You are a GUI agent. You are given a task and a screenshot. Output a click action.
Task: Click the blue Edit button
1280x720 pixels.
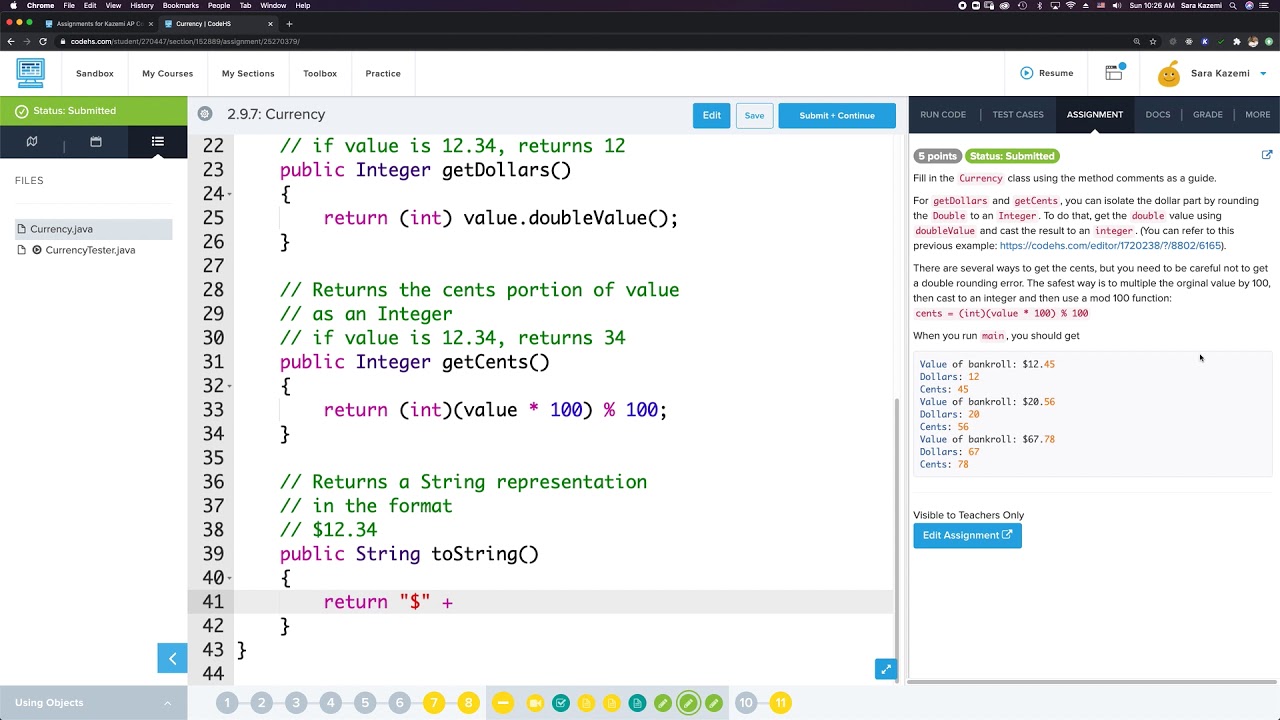[x=711, y=115]
